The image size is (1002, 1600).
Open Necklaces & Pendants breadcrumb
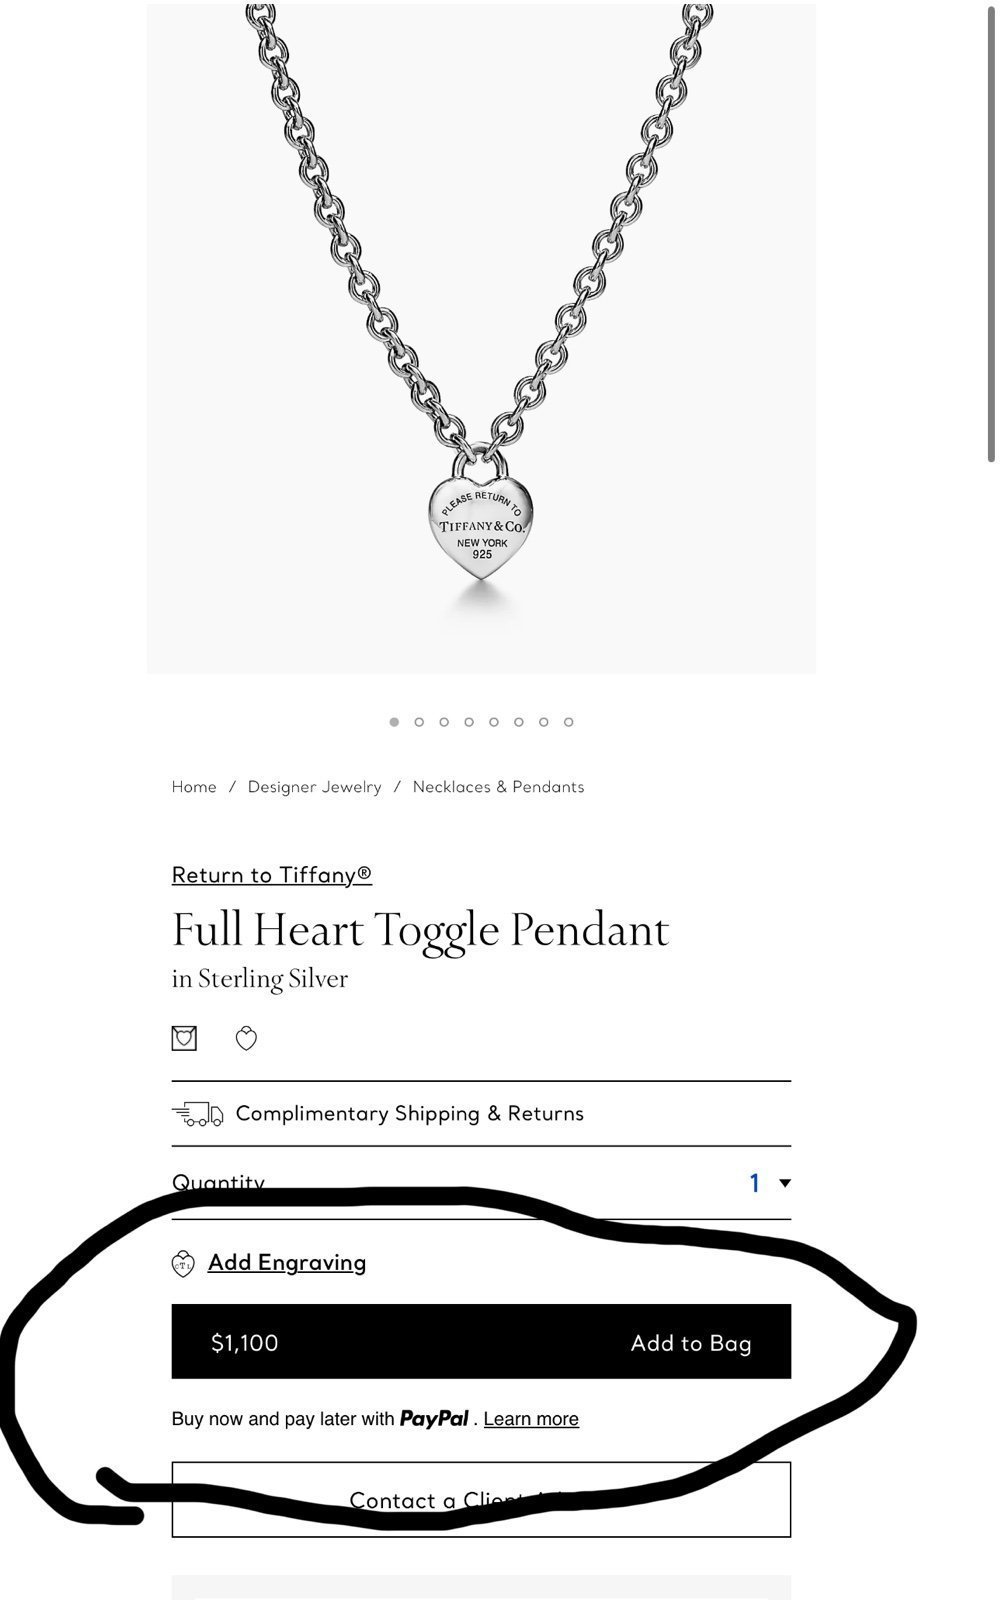pos(498,787)
